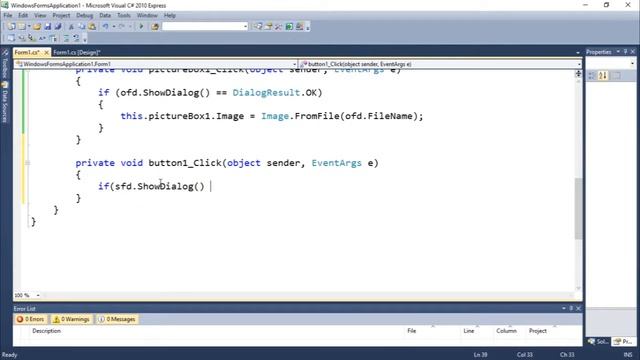Sort Properties alphabetically
The image size is (640, 360).
pos(603,76)
